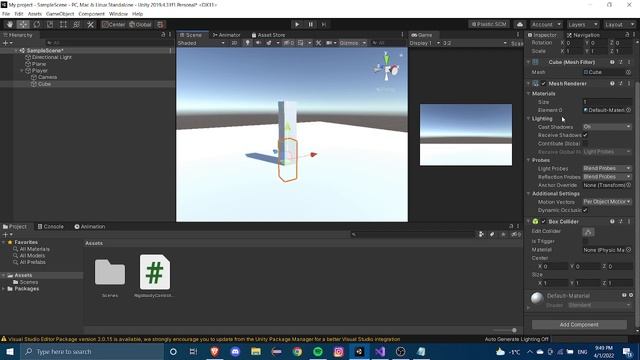
Task: Select the Scale tool in toolbar
Action: [50, 24]
